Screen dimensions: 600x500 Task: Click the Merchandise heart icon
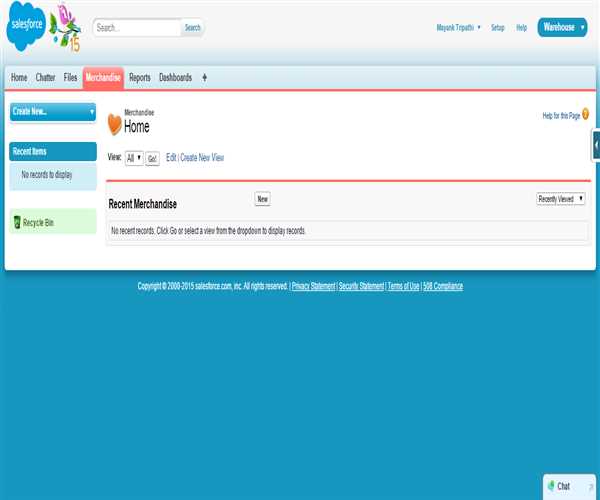(x=114, y=124)
